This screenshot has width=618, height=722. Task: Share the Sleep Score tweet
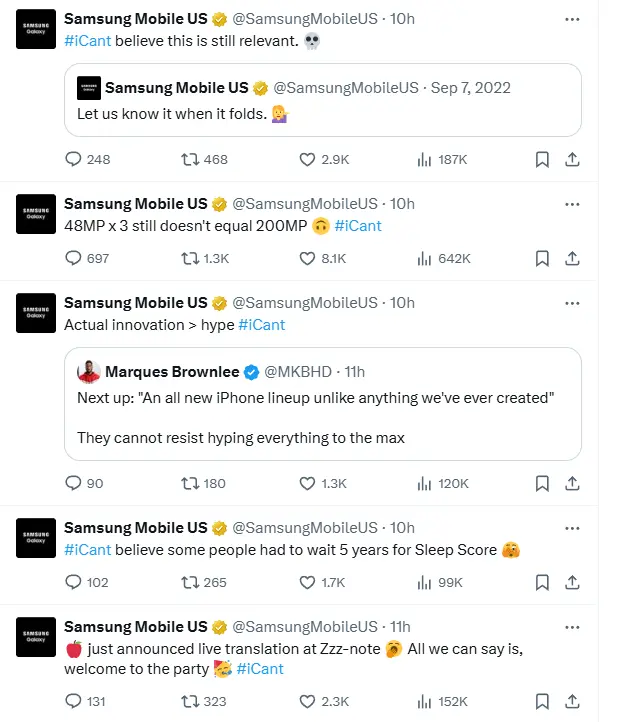[x=572, y=582]
